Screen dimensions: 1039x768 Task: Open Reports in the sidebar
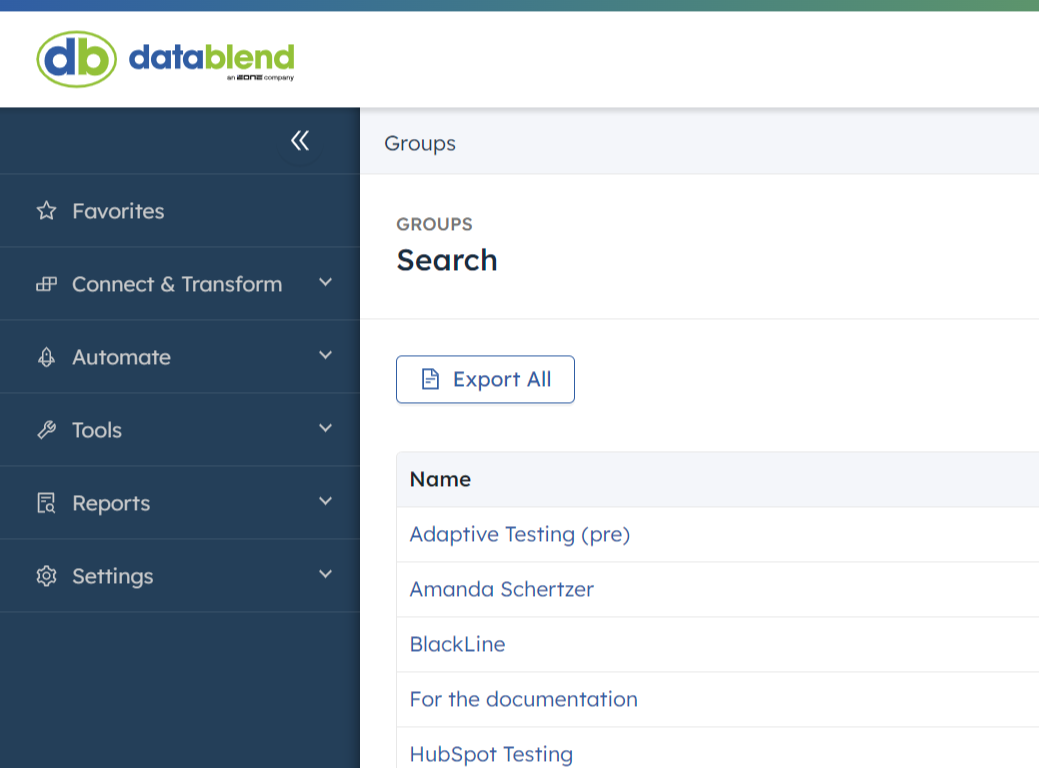pos(180,503)
